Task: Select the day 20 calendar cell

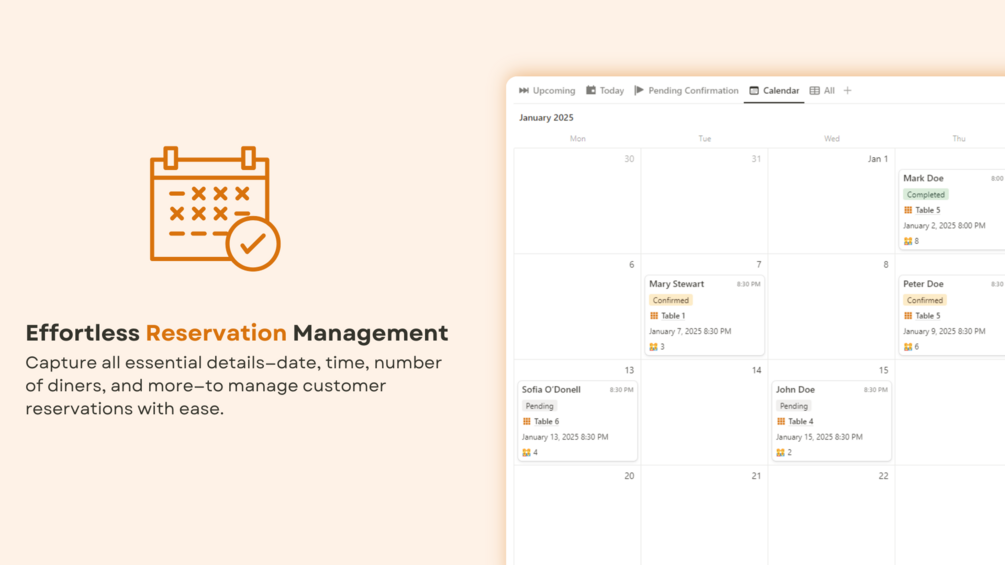Action: point(577,516)
